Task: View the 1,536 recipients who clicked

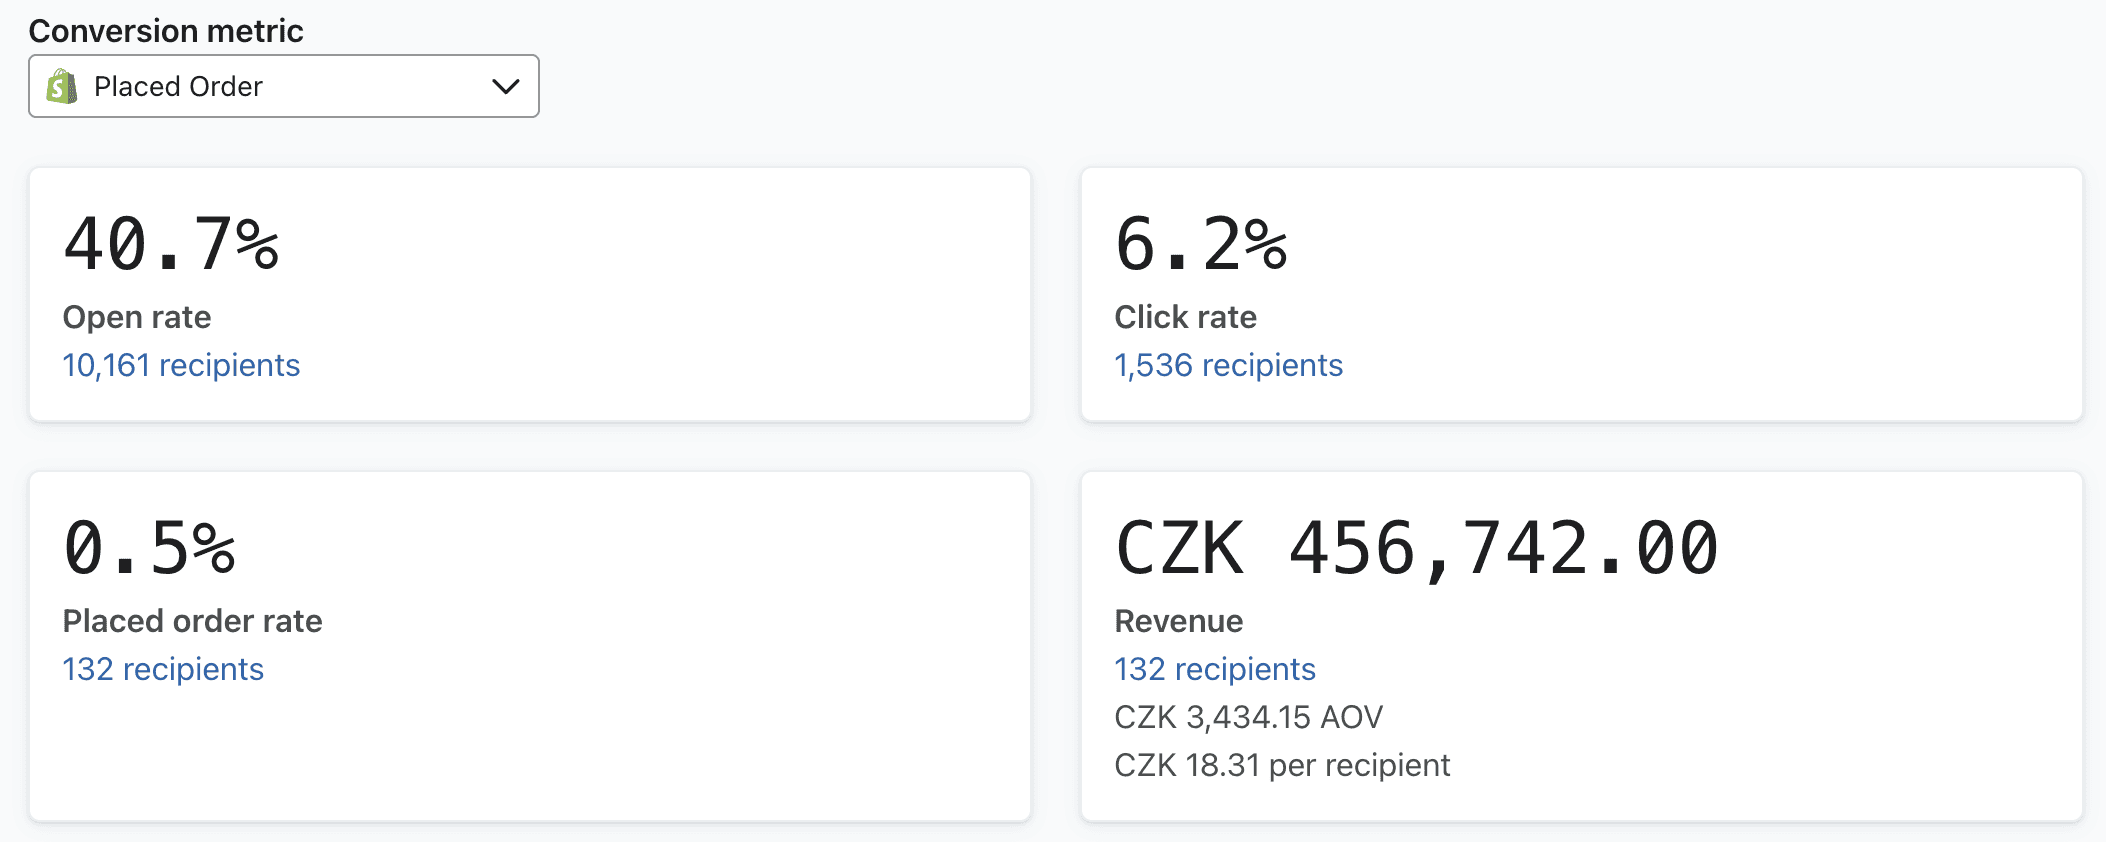Action: (x=1228, y=365)
